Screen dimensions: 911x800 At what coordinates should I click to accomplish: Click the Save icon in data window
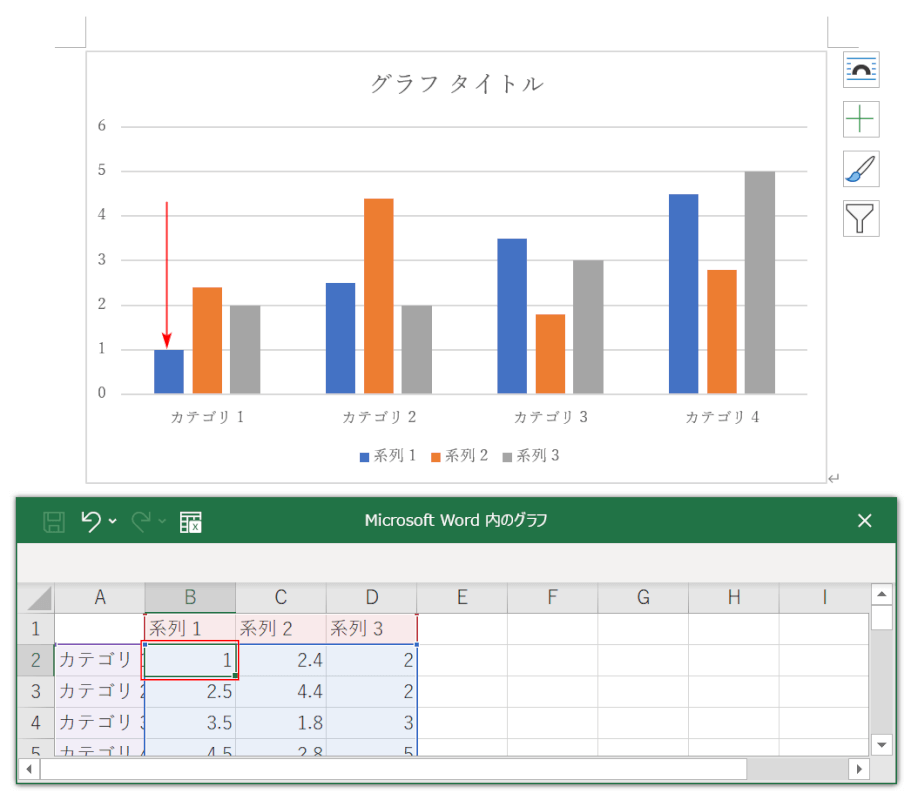pos(54,521)
